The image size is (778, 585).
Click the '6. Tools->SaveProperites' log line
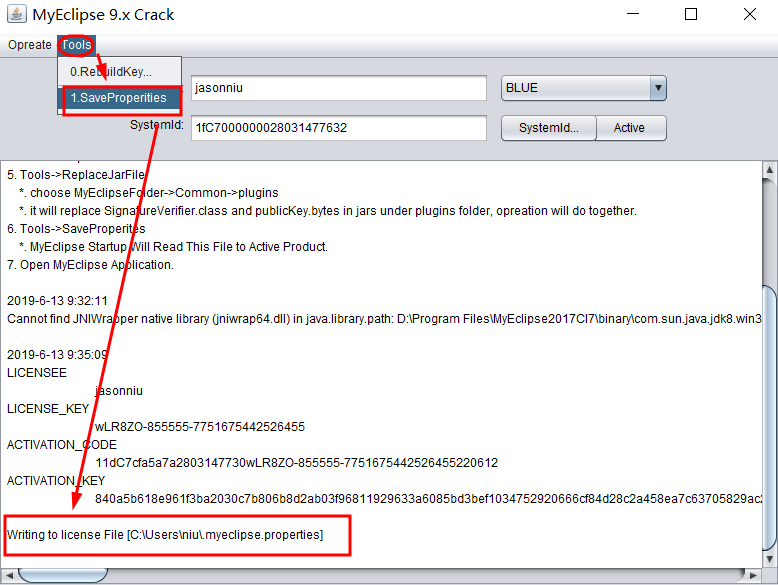[x=76, y=229]
